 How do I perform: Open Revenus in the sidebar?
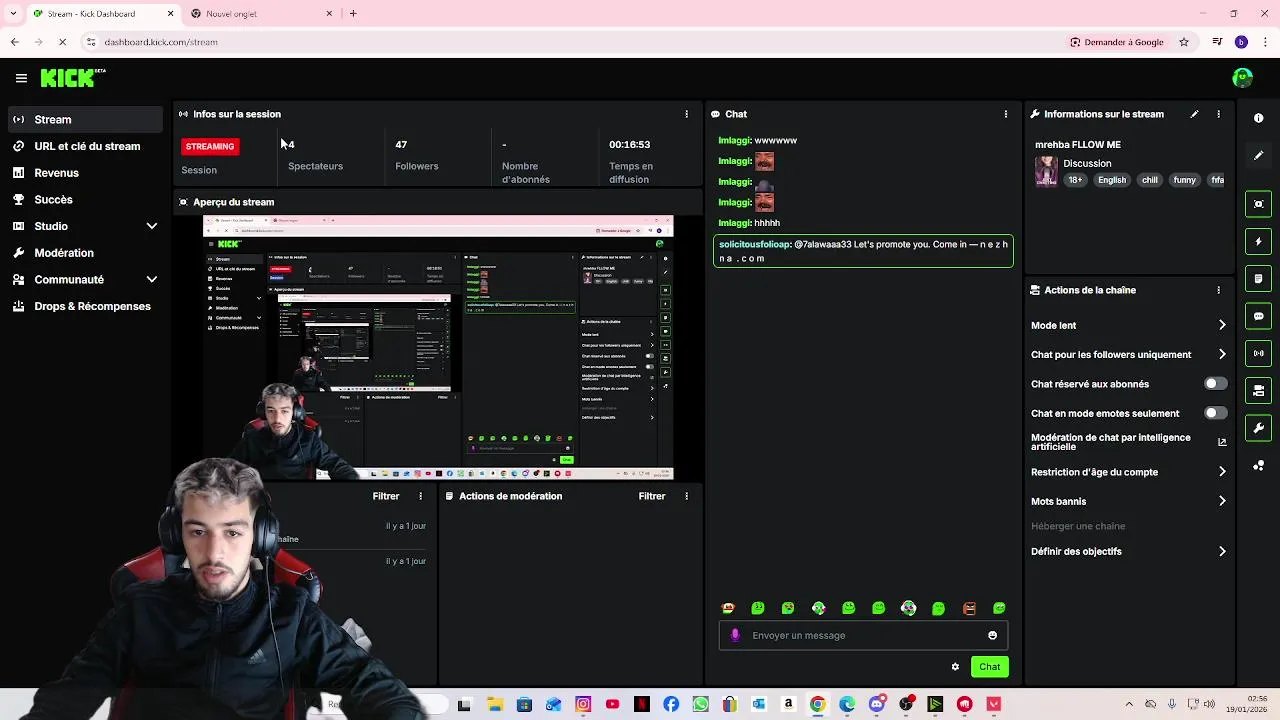[x=86, y=173]
